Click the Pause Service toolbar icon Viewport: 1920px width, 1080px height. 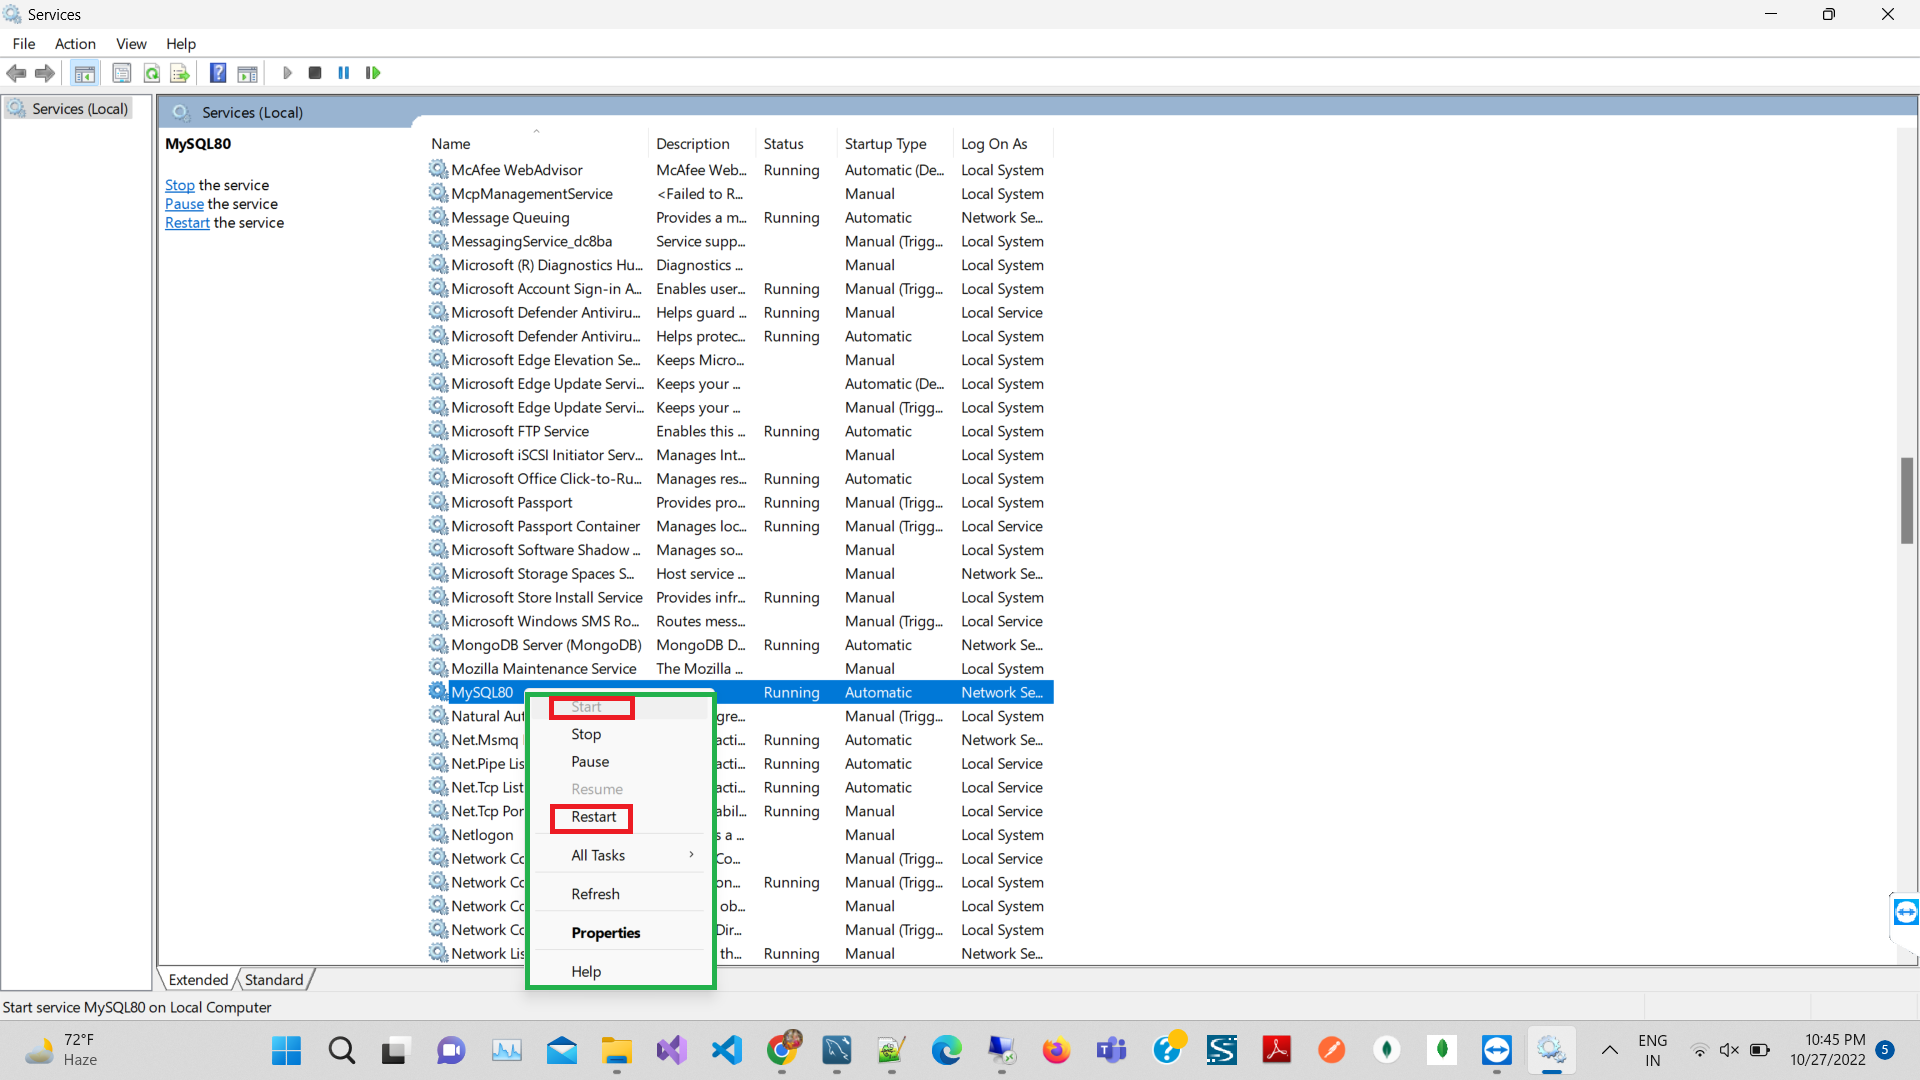tap(344, 73)
